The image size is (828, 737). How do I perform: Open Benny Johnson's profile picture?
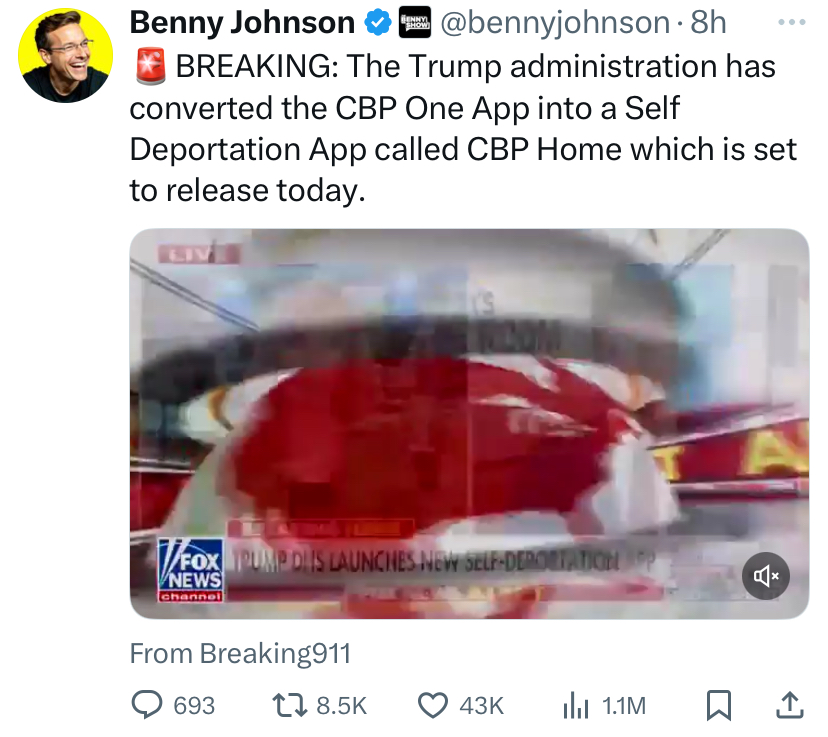click(x=65, y=55)
